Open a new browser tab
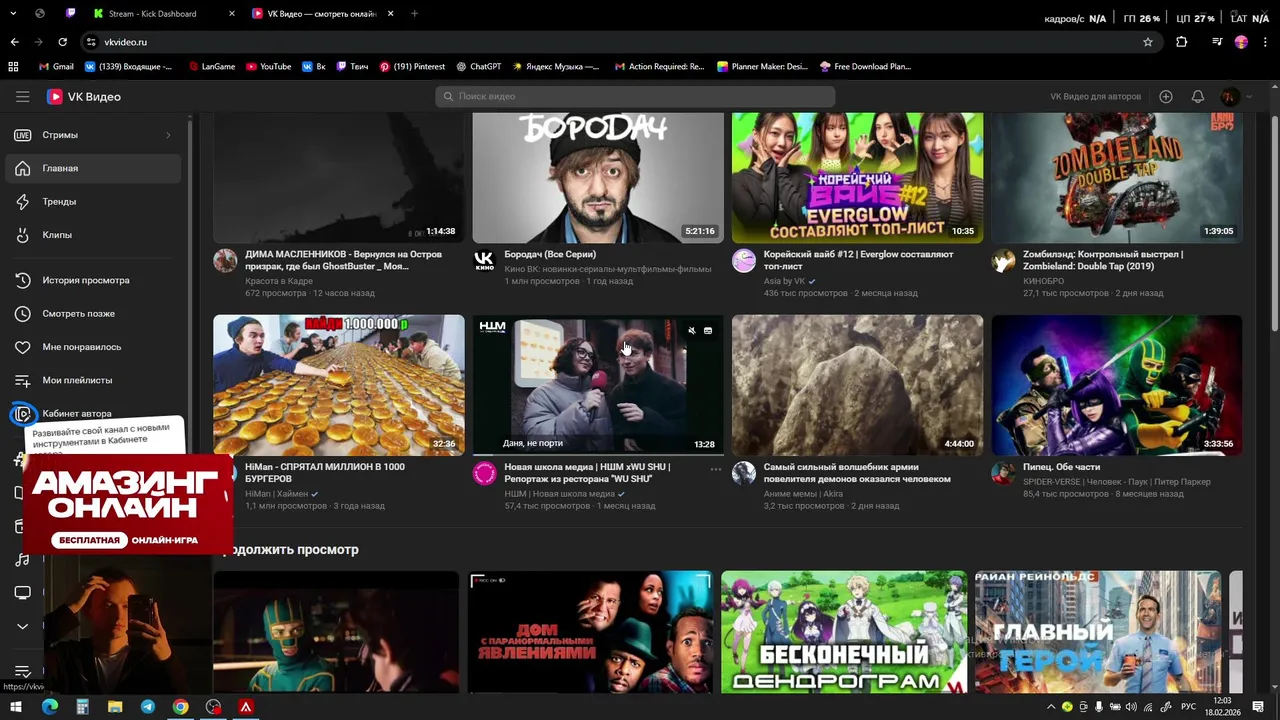The width and height of the screenshot is (1280, 720). point(414,14)
